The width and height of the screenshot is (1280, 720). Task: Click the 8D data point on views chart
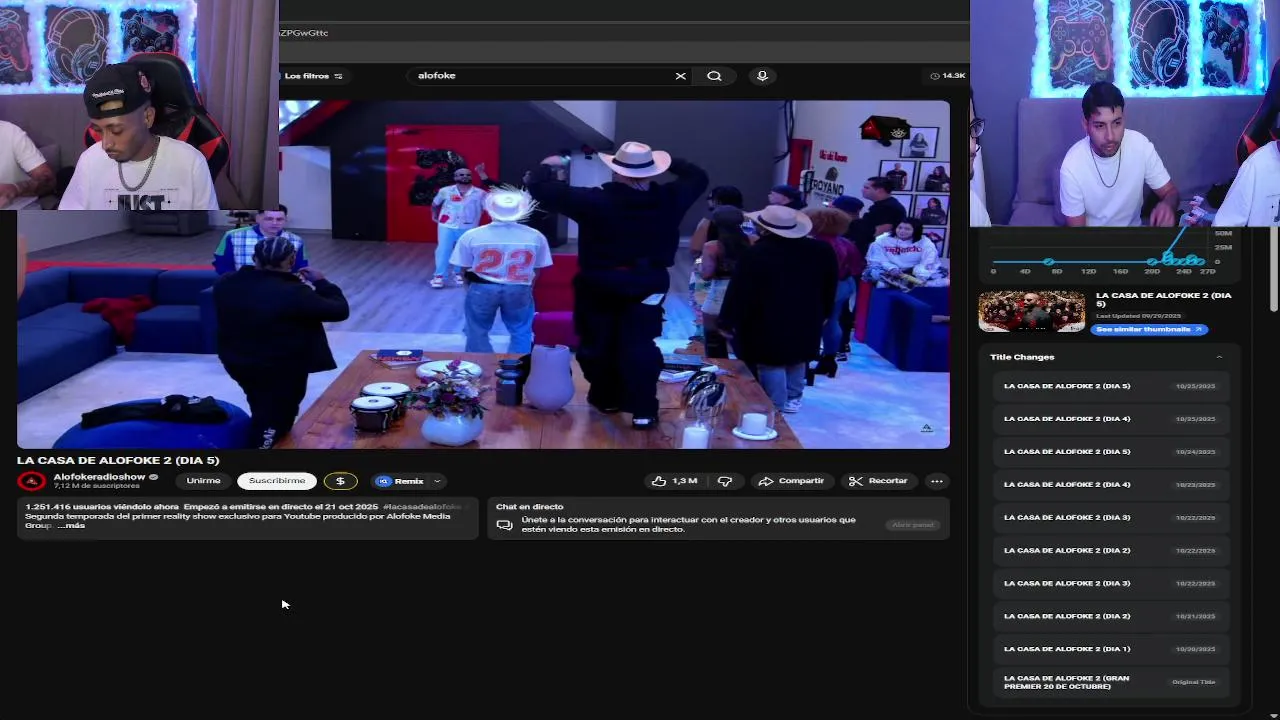pyautogui.click(x=1049, y=262)
